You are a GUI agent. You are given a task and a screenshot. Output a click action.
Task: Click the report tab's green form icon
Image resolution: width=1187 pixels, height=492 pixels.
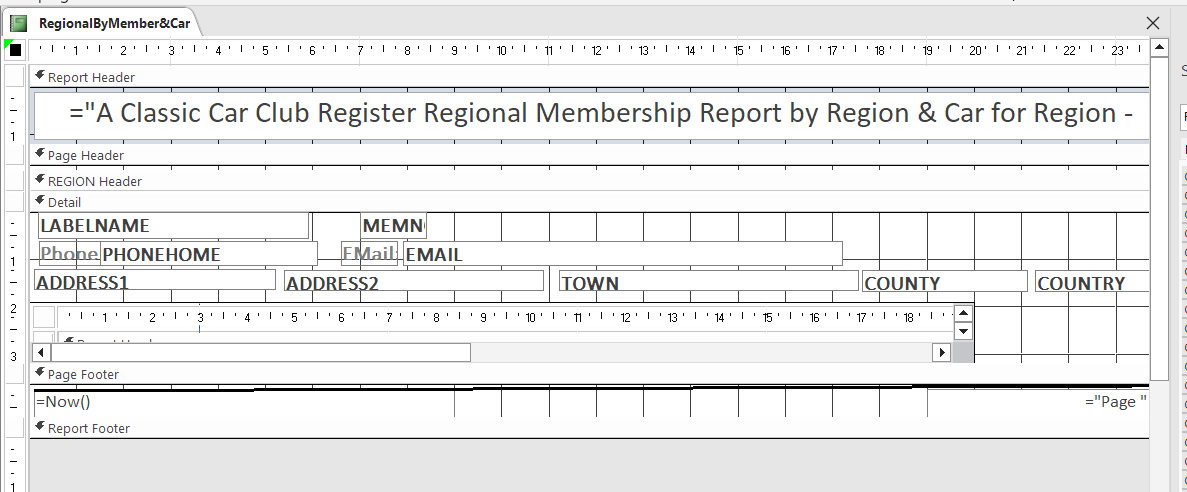(19, 23)
